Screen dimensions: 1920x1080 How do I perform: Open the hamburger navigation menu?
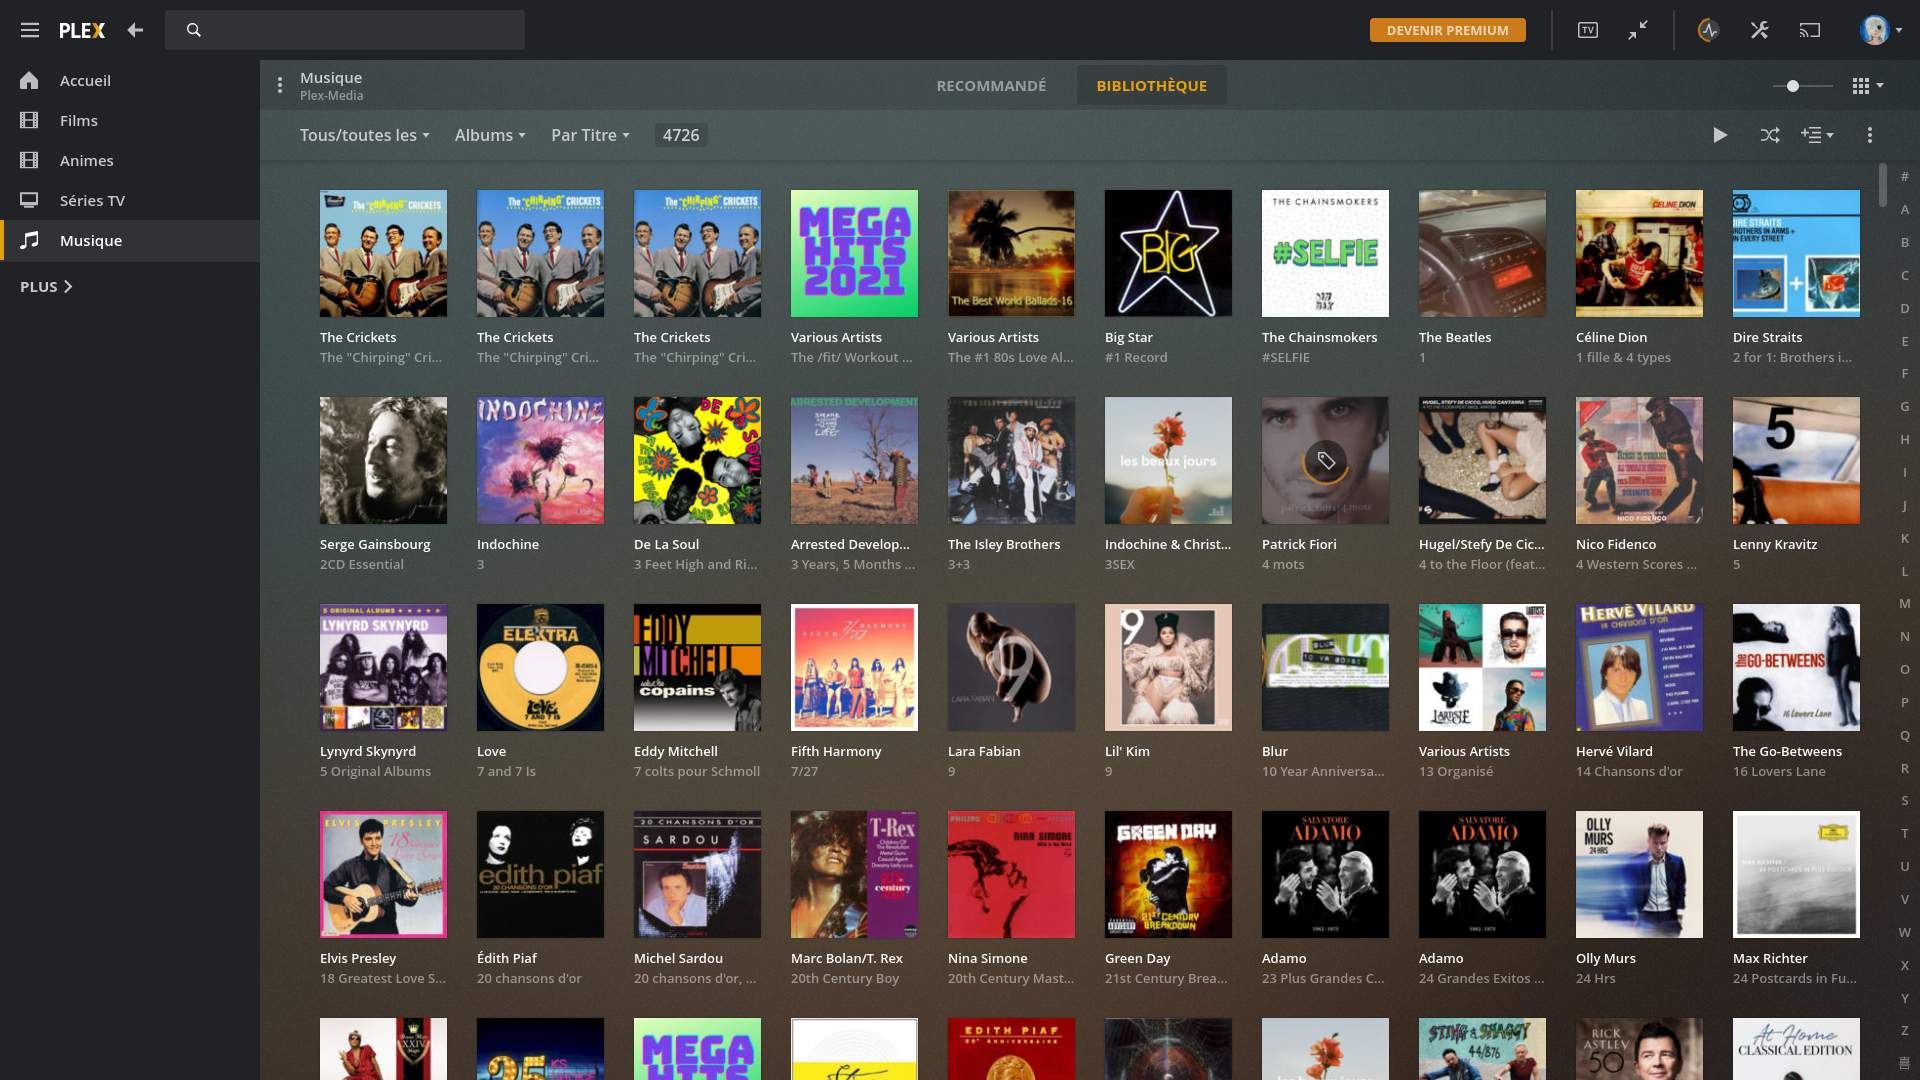point(30,30)
